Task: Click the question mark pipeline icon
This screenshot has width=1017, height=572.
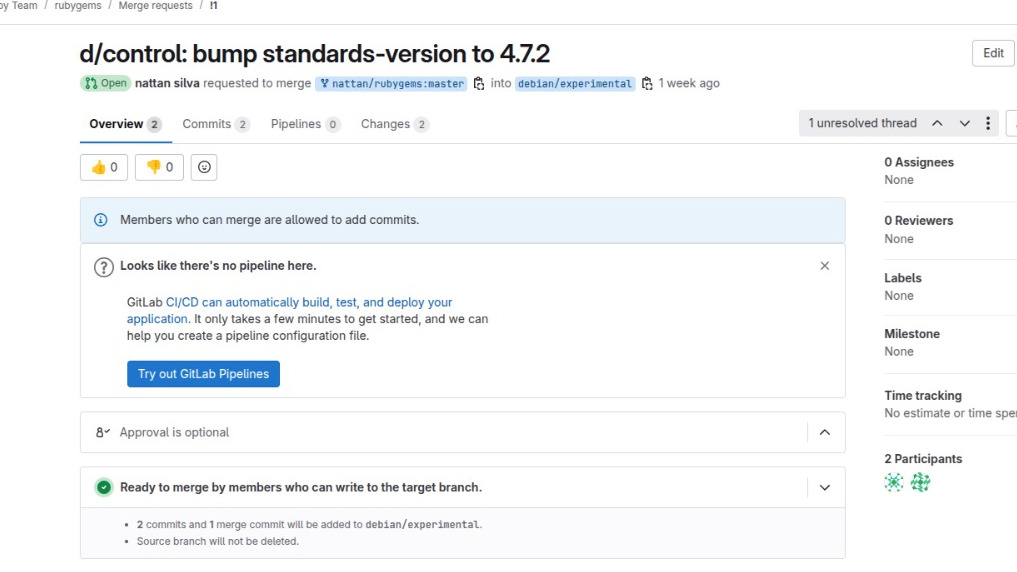Action: pyautogui.click(x=104, y=267)
